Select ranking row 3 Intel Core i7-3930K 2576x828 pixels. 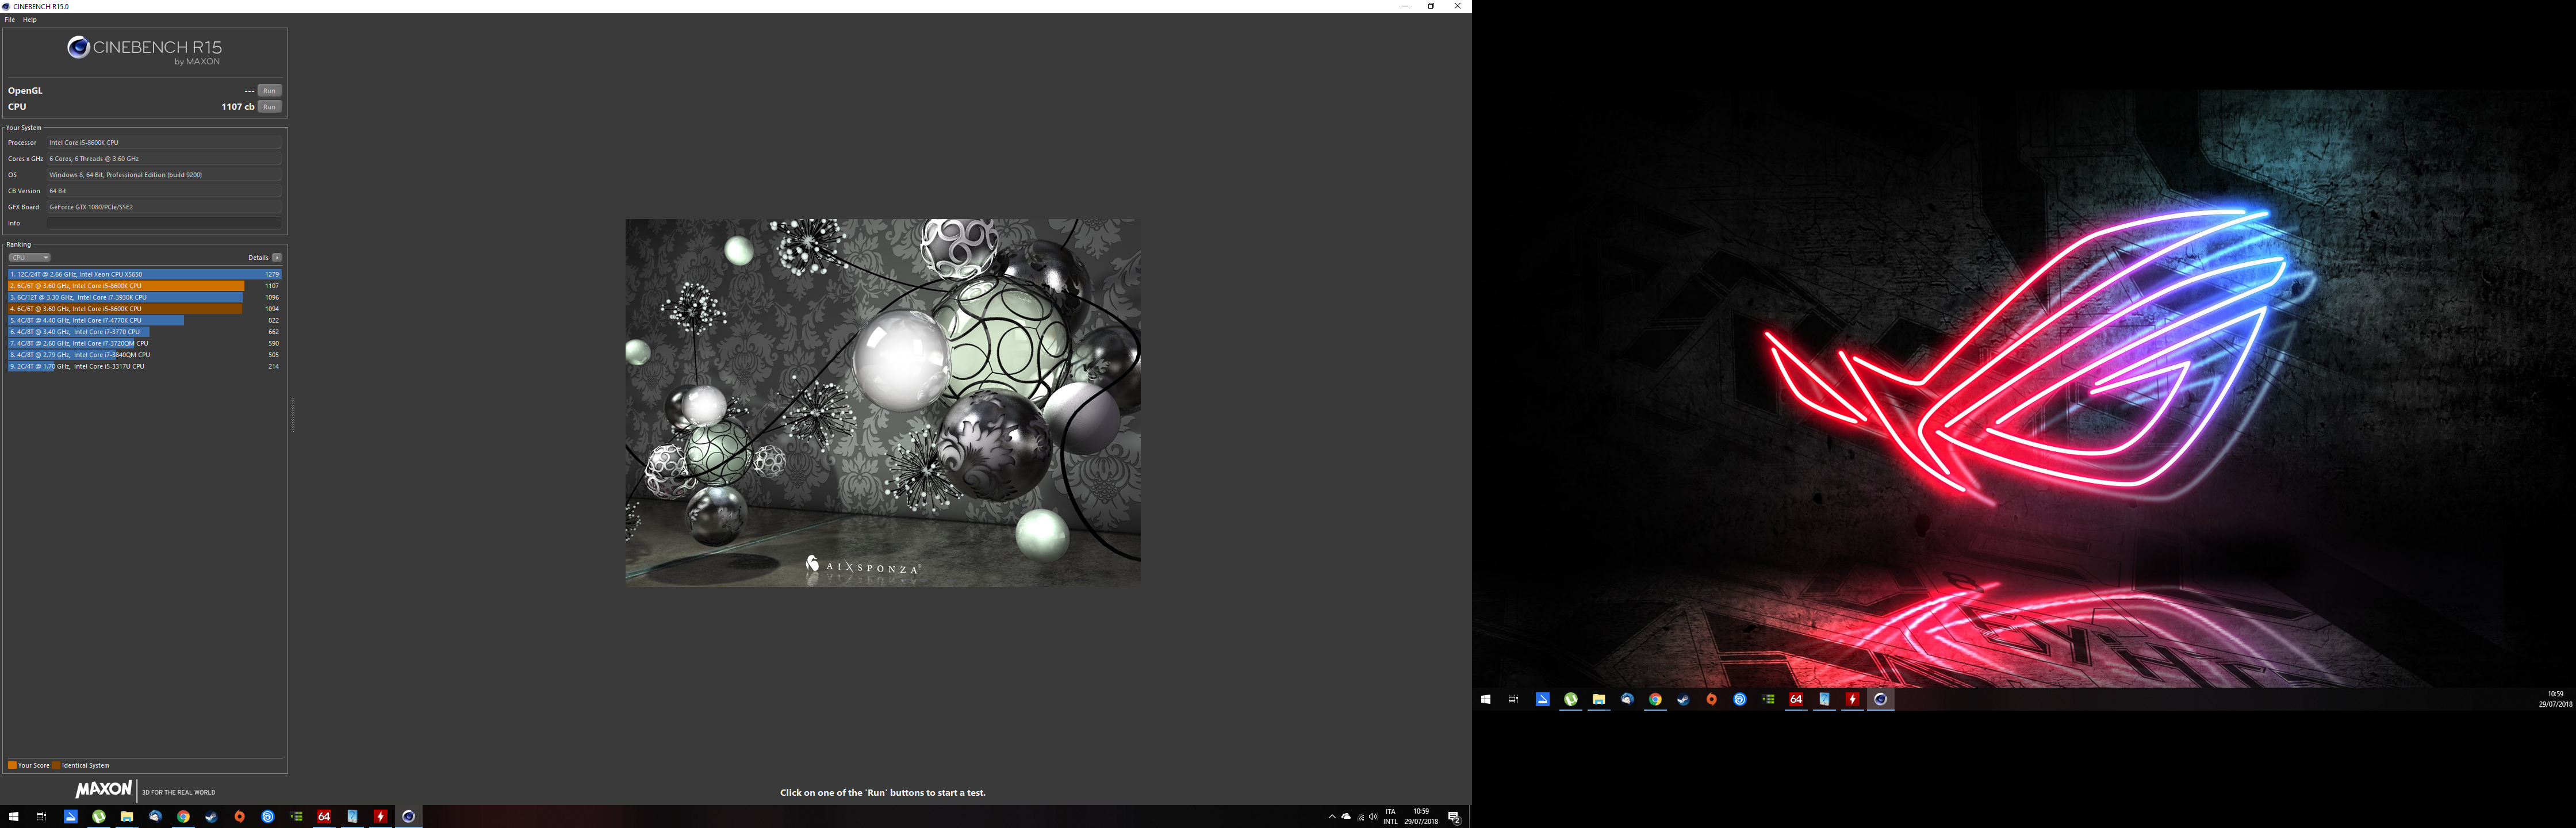tap(145, 297)
